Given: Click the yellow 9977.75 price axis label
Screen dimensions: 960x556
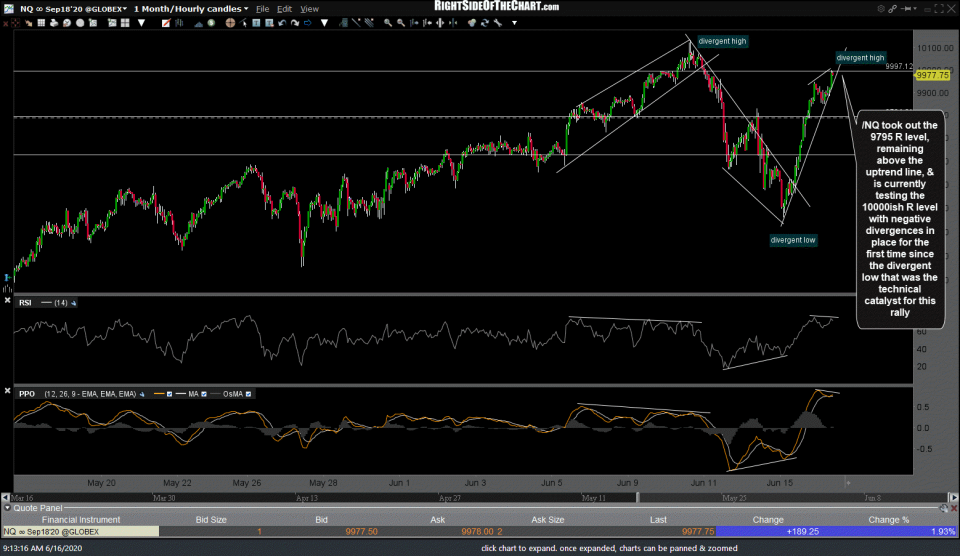Looking at the screenshot, I should pyautogui.click(x=932, y=75).
